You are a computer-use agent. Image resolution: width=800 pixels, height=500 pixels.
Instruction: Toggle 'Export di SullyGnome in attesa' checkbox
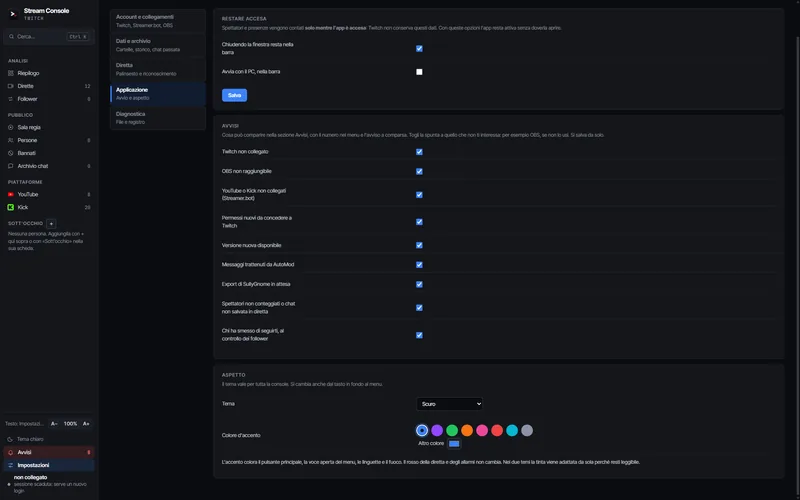click(419, 284)
